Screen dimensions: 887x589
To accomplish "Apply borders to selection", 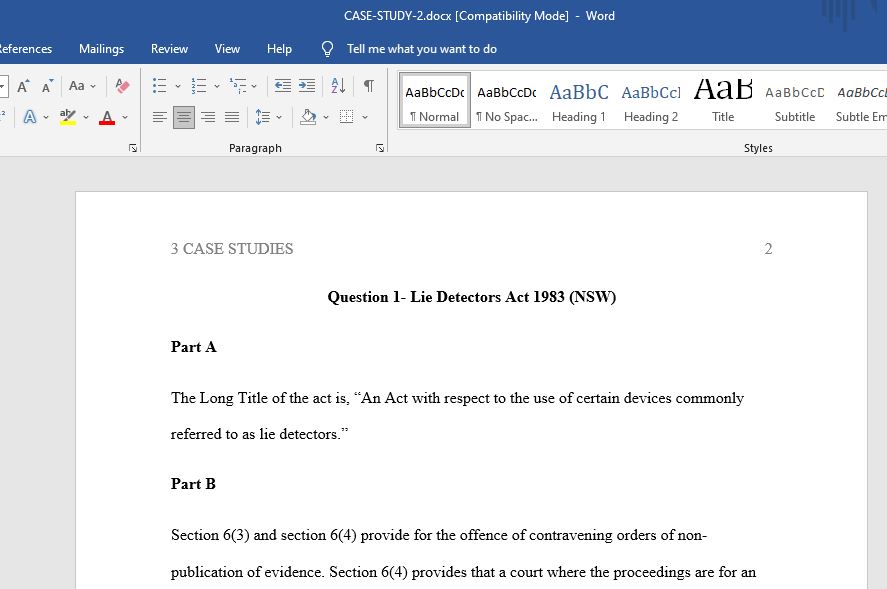I will tap(346, 117).
